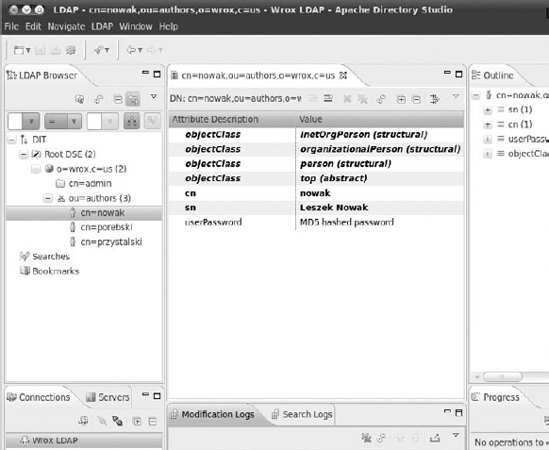The height and width of the screenshot is (450, 549).
Task: Switch to Modification Logs tab
Action: tap(213, 415)
